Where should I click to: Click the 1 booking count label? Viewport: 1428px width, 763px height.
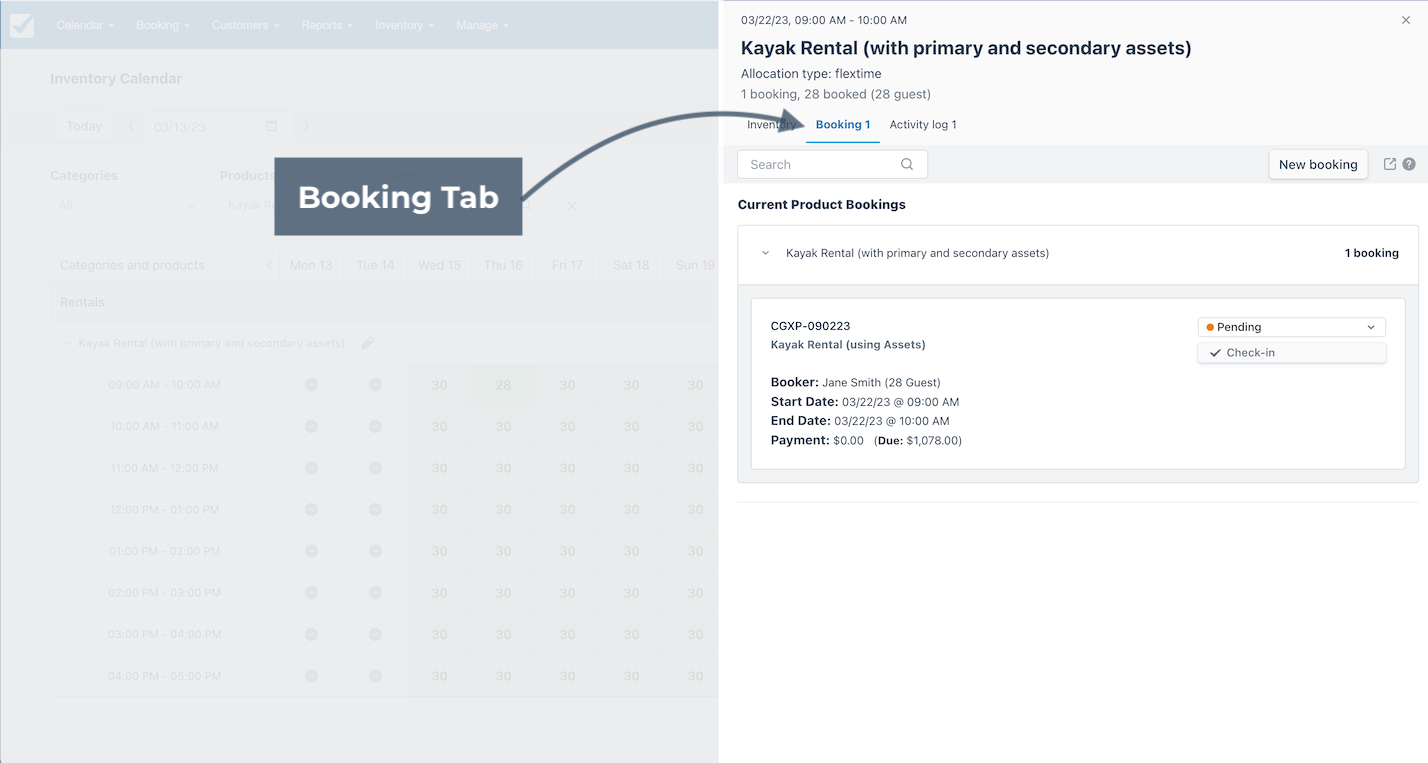pos(1371,253)
